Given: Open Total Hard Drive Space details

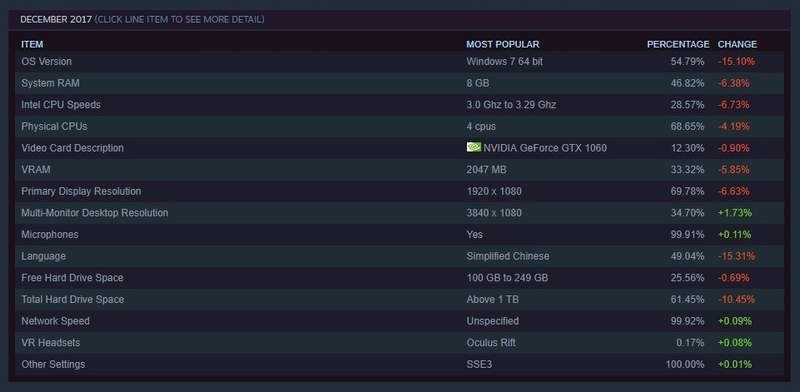Looking at the screenshot, I should coord(399,299).
